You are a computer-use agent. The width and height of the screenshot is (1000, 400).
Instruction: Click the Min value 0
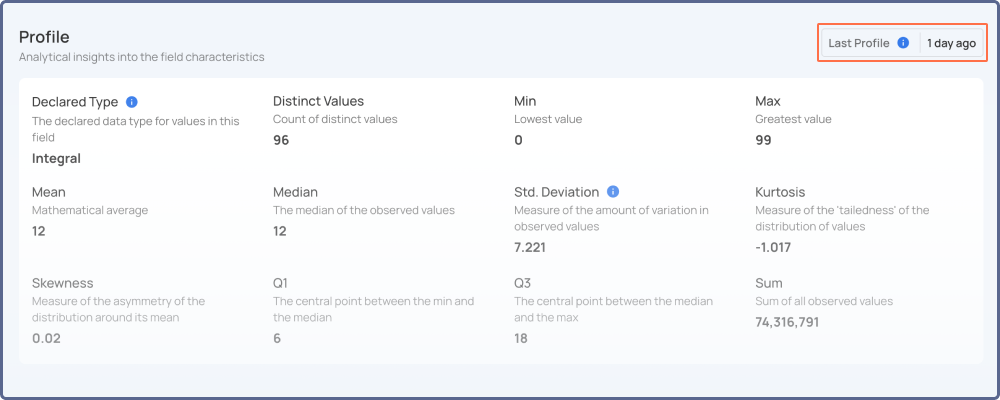(x=518, y=140)
